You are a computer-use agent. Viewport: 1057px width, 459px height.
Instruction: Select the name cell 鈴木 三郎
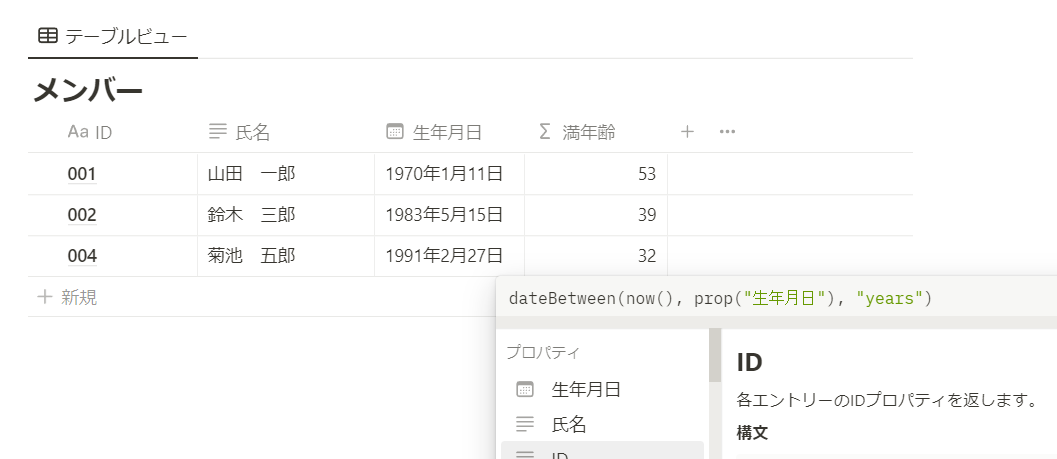click(x=286, y=215)
